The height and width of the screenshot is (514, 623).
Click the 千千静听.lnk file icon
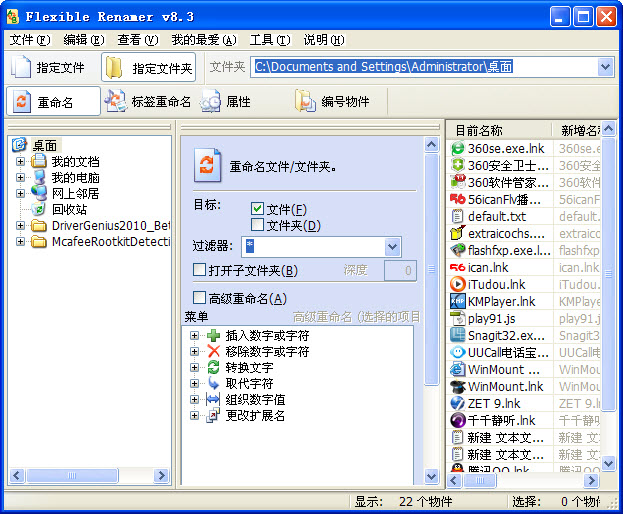[458, 420]
